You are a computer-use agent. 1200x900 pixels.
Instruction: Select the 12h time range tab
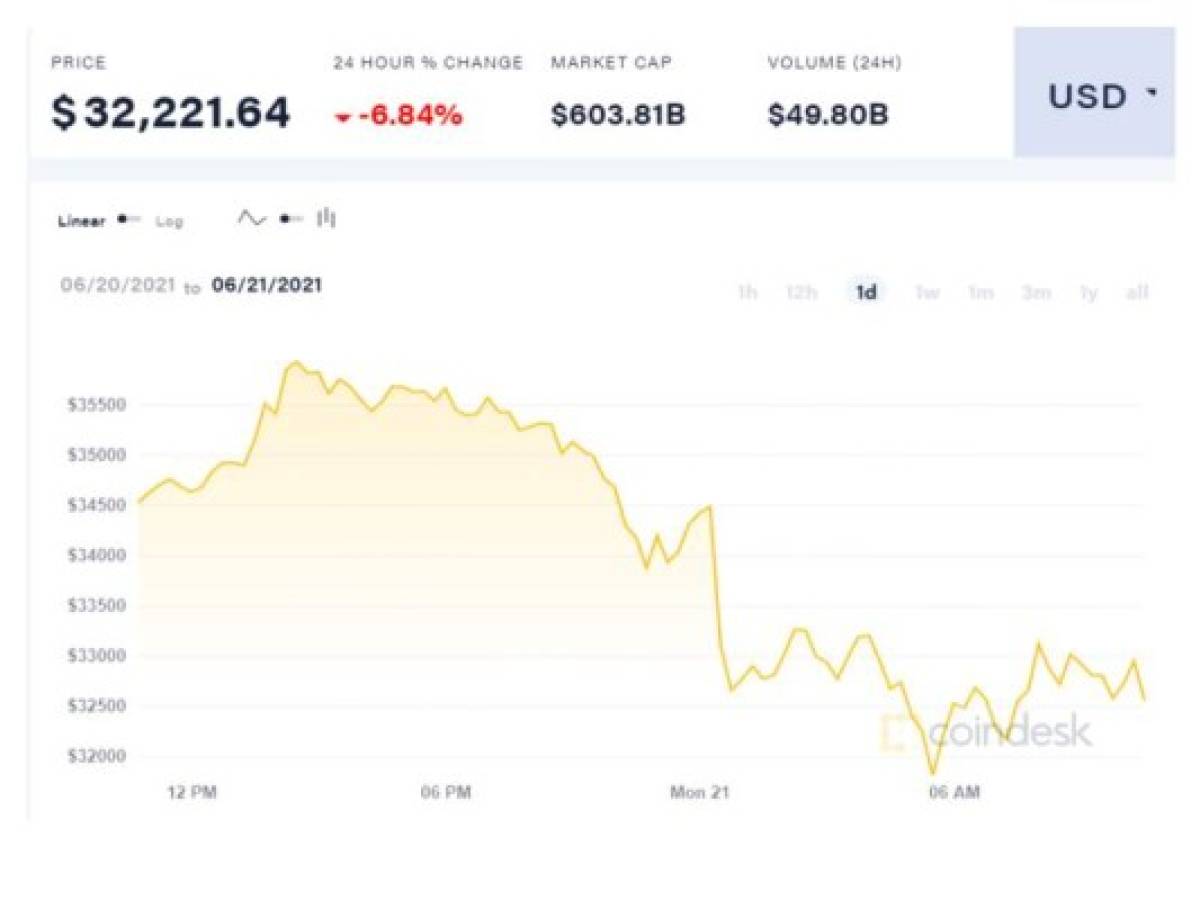point(801,293)
